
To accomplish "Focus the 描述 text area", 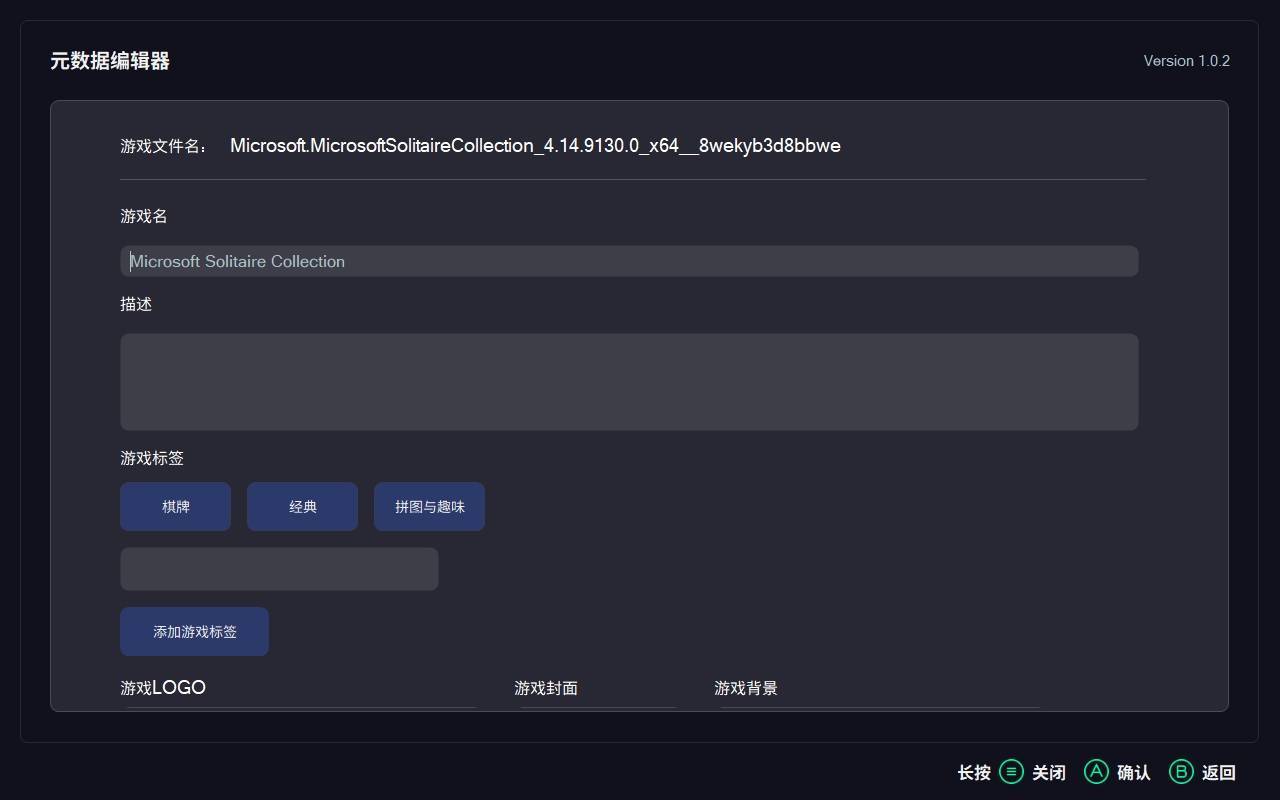I will [x=629, y=382].
